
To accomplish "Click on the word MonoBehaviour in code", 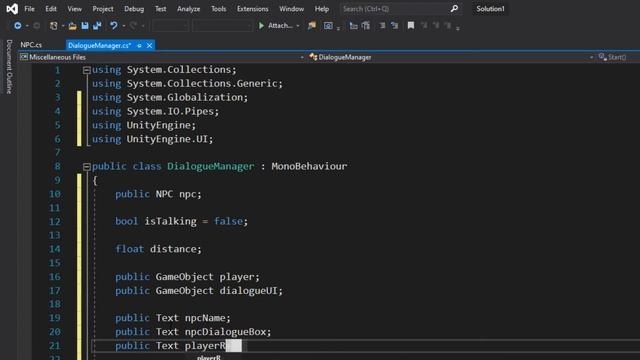I will click(309, 166).
